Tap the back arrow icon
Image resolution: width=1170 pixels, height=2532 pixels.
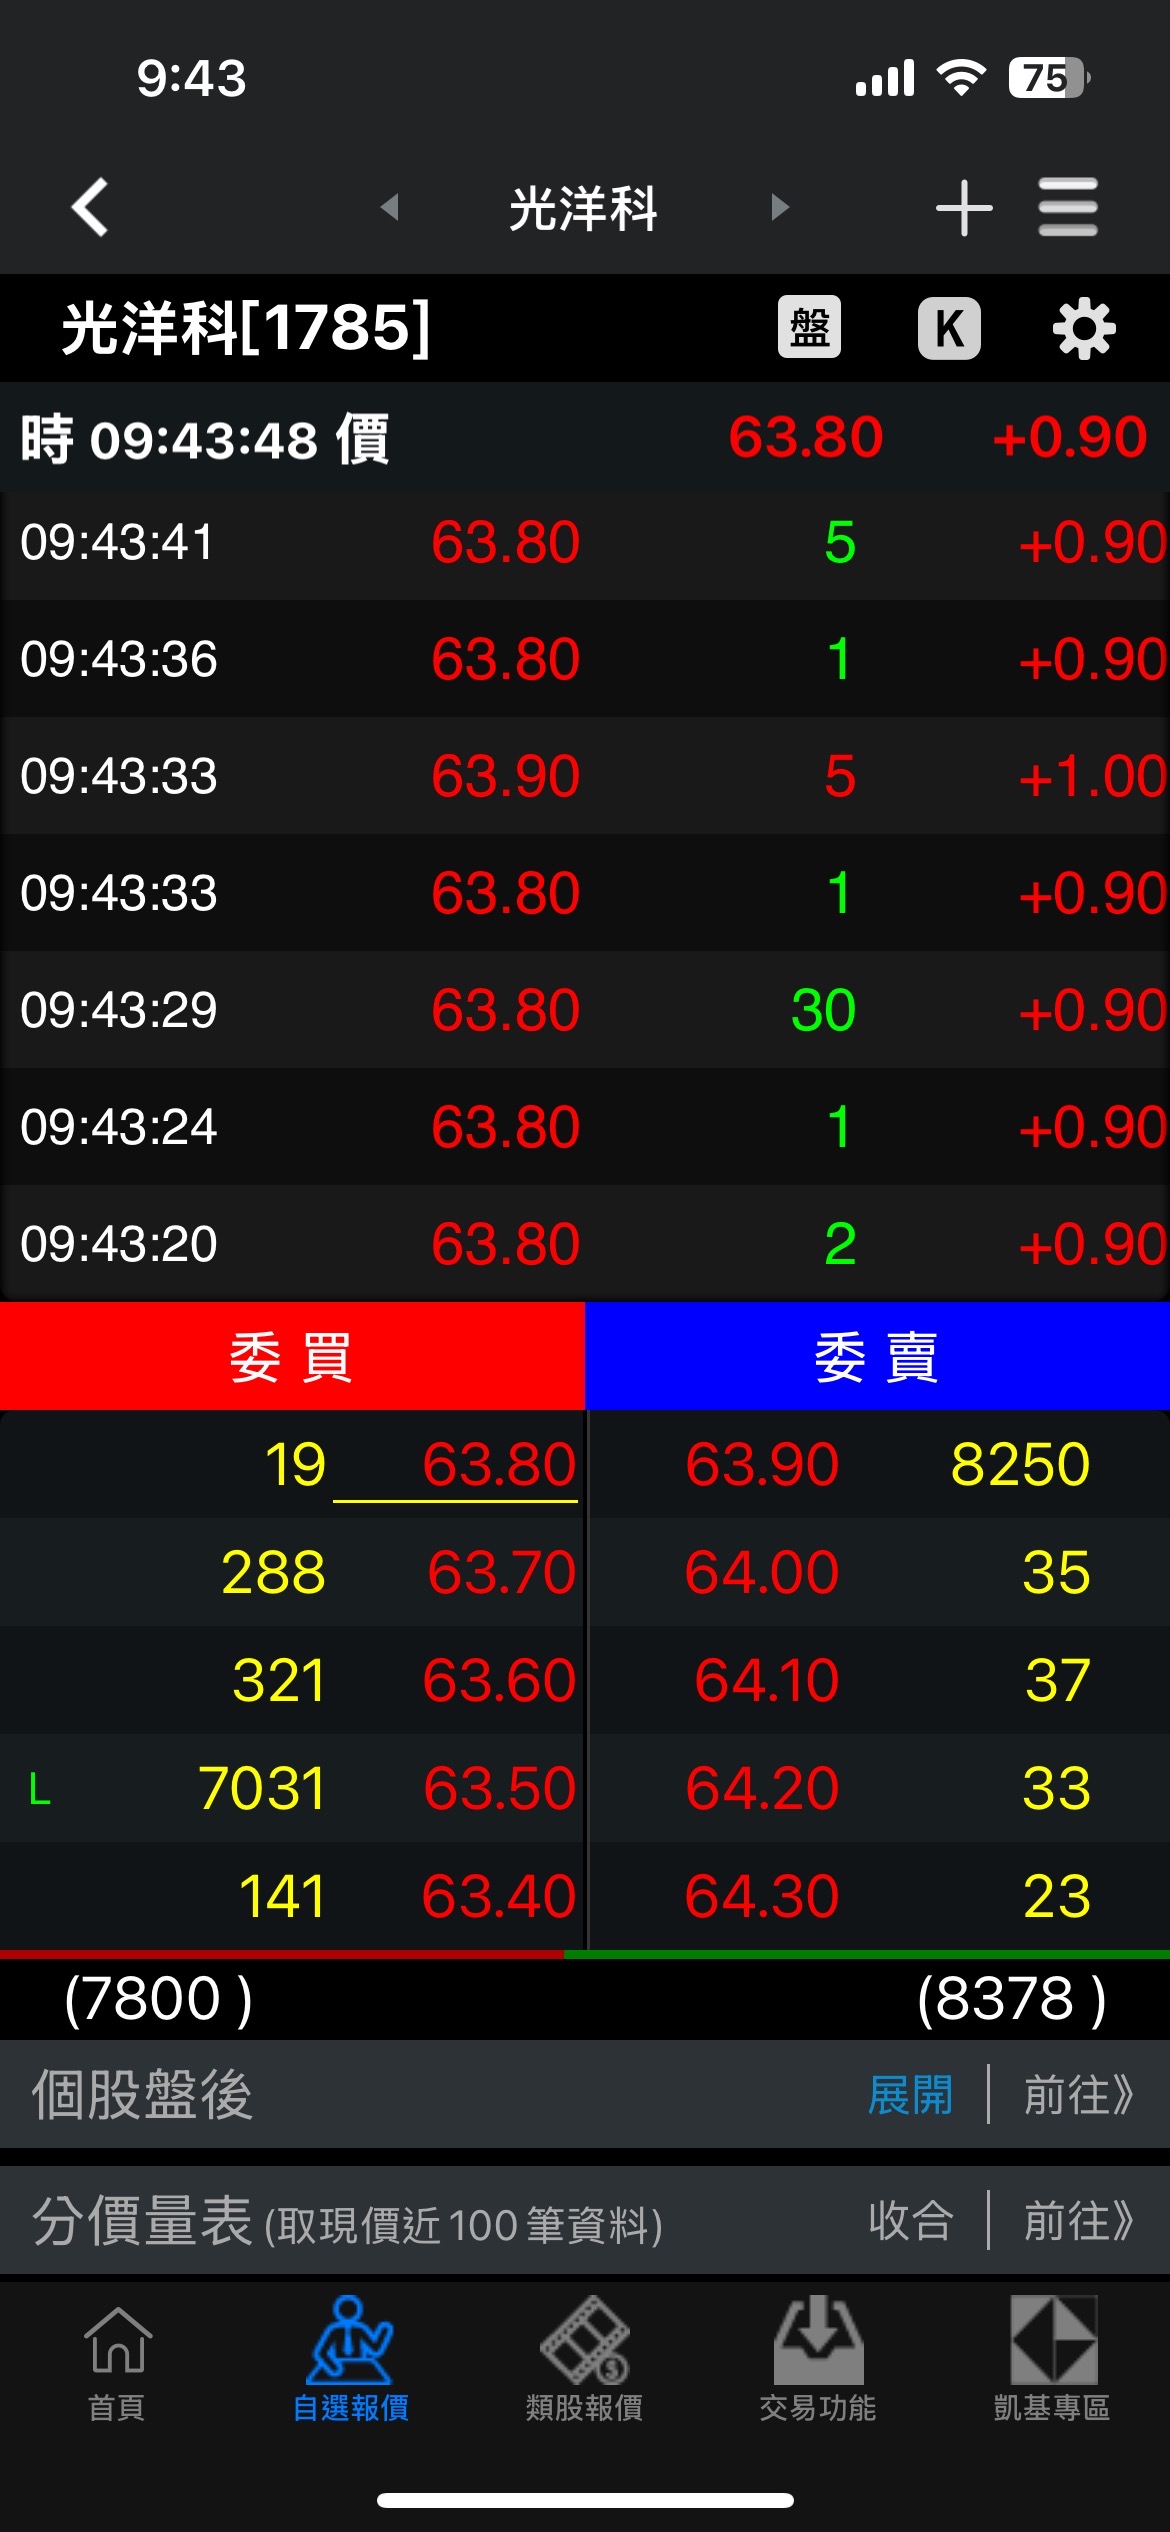click(x=90, y=208)
